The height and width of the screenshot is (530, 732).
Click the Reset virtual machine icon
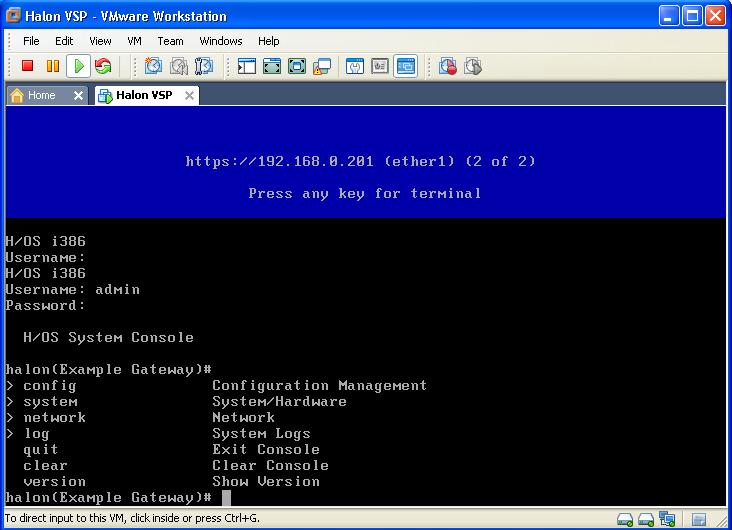pyautogui.click(x=103, y=66)
